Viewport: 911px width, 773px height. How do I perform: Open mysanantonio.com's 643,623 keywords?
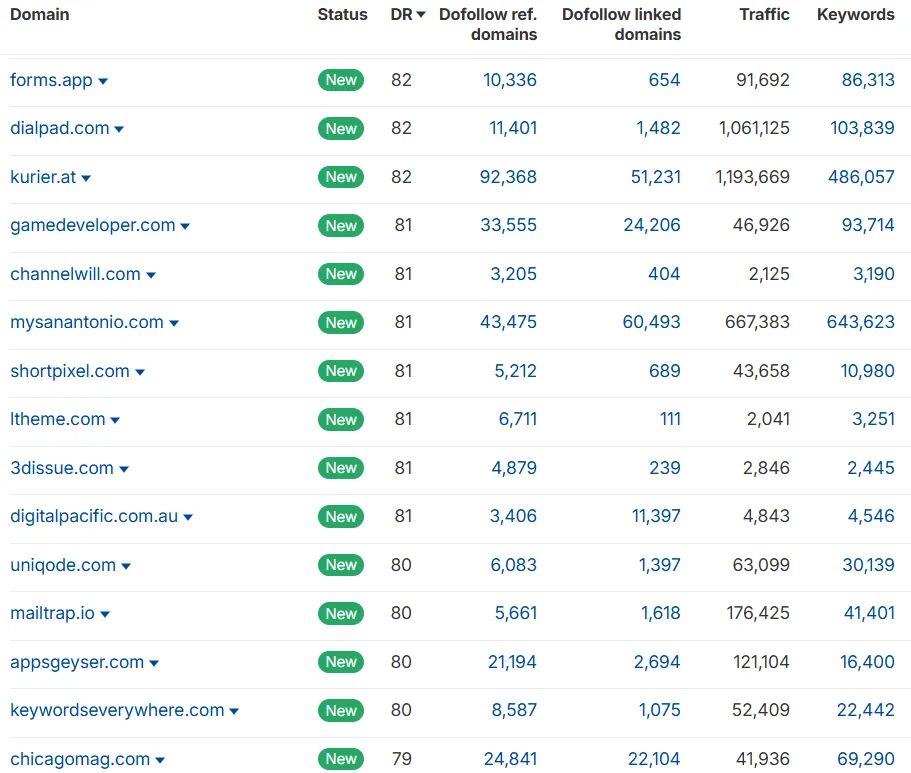861,323
